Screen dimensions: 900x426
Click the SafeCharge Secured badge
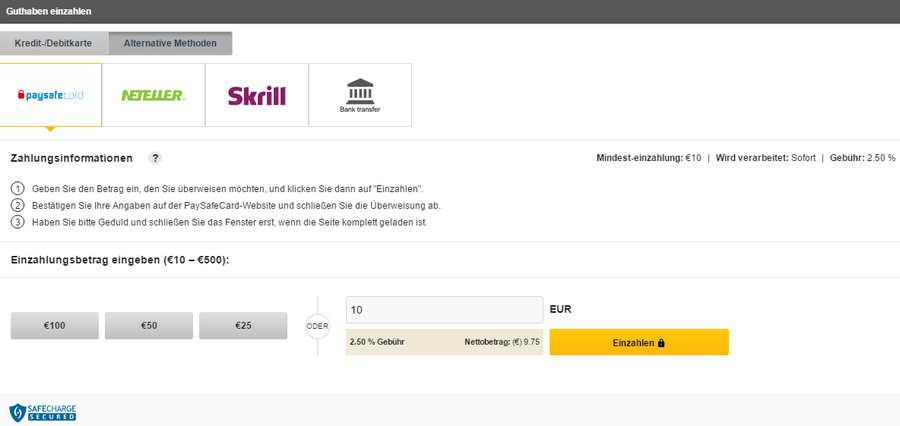[x=43, y=412]
